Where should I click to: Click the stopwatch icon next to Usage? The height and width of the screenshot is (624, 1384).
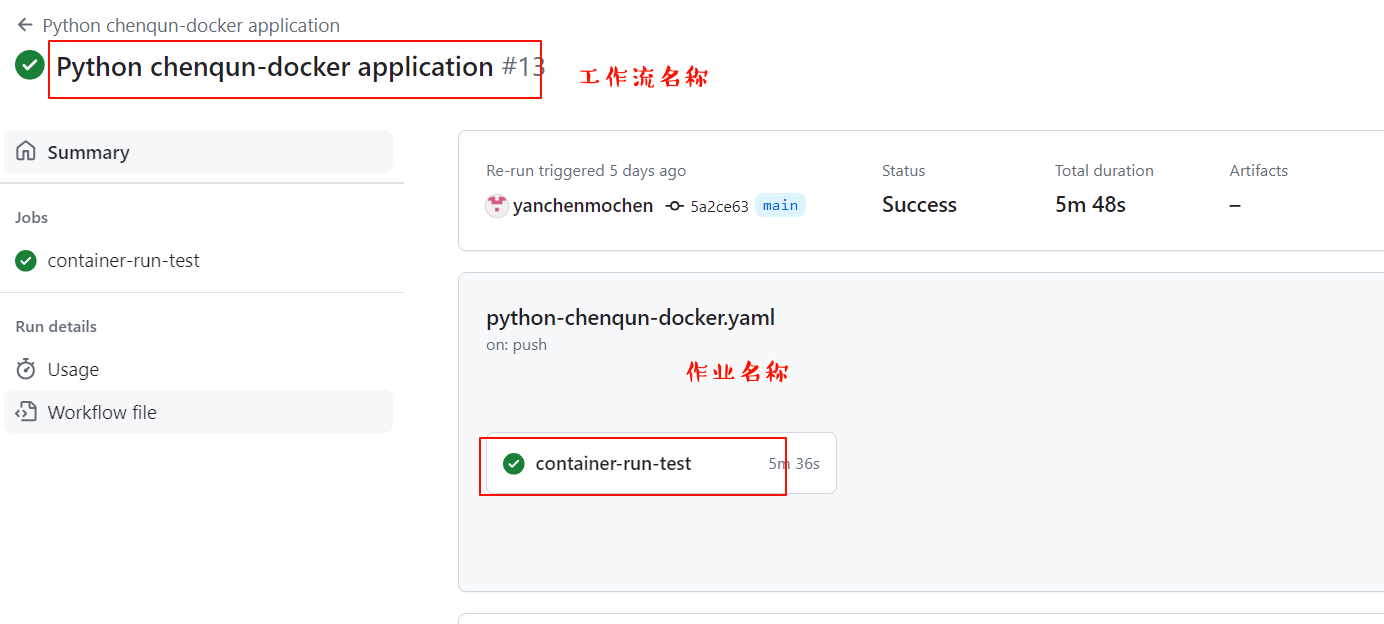click(x=26, y=369)
